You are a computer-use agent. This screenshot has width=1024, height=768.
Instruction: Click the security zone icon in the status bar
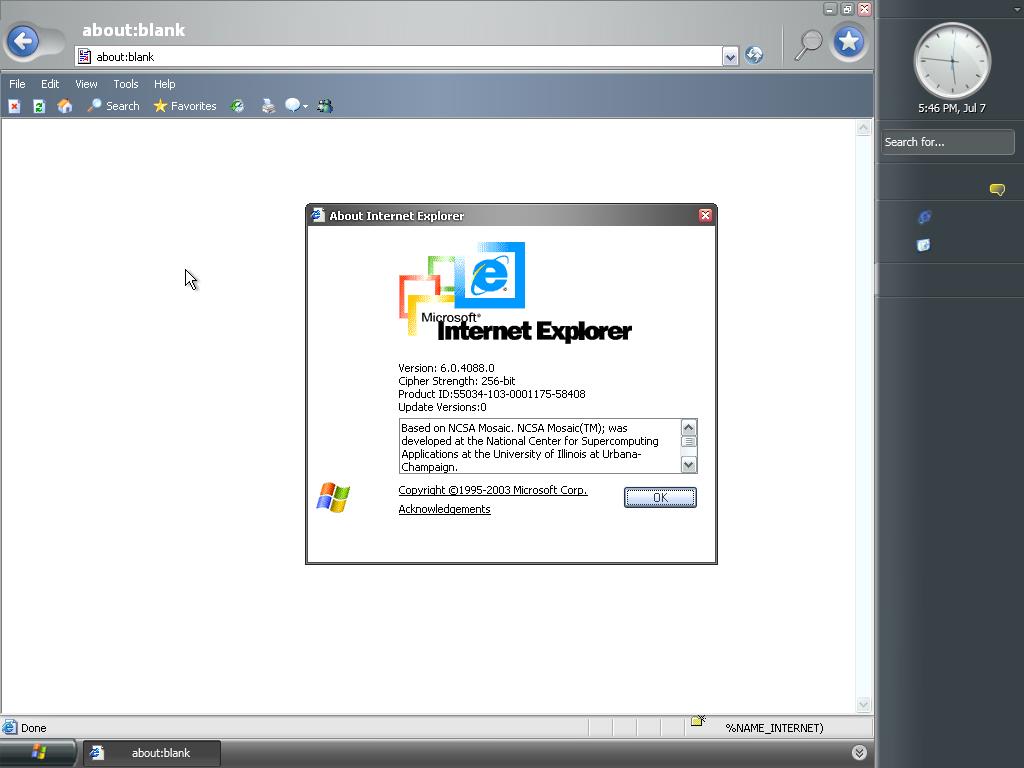click(x=698, y=721)
